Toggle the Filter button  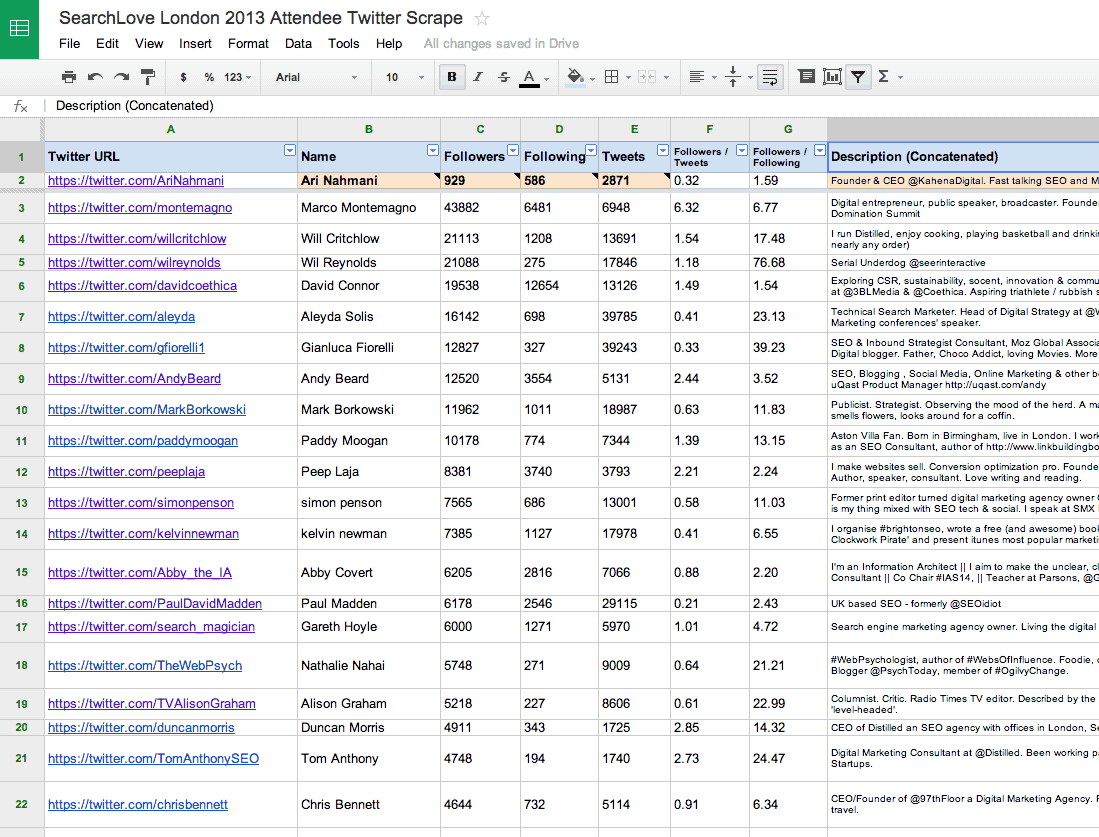click(858, 76)
